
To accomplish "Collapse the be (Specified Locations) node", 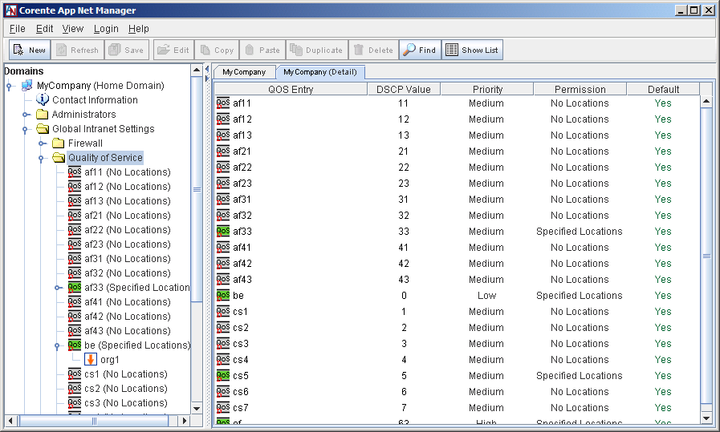I will [x=57, y=346].
